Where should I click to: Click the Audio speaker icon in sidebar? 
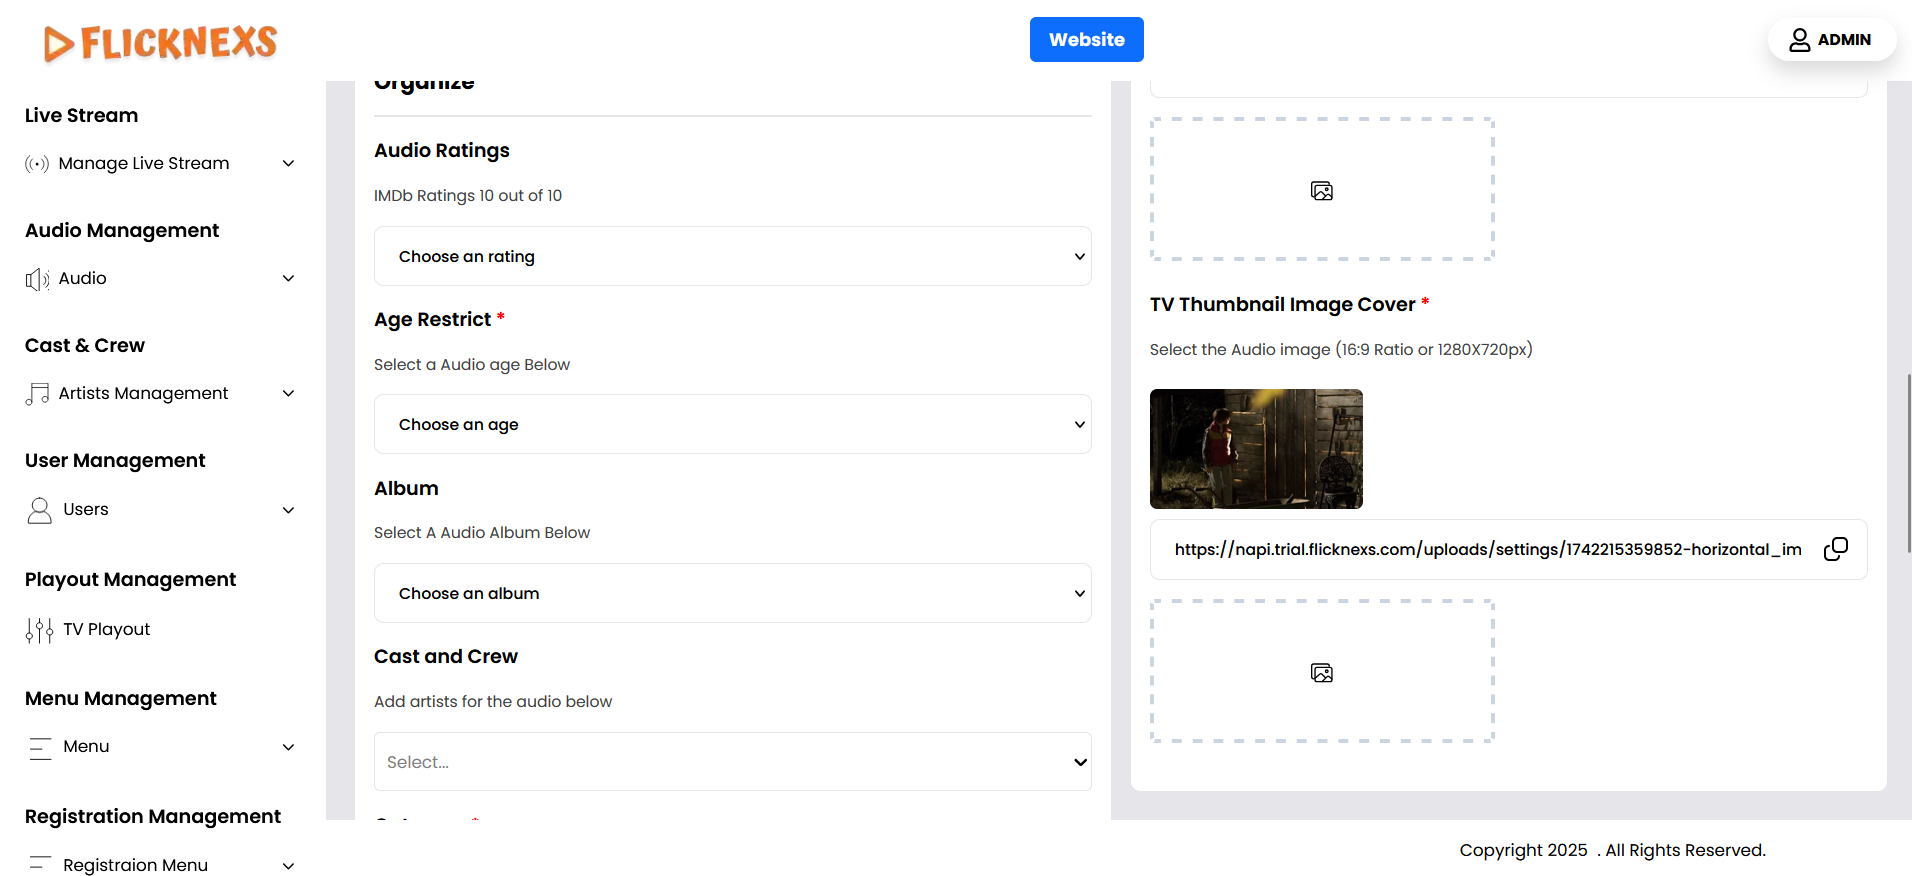(x=37, y=279)
